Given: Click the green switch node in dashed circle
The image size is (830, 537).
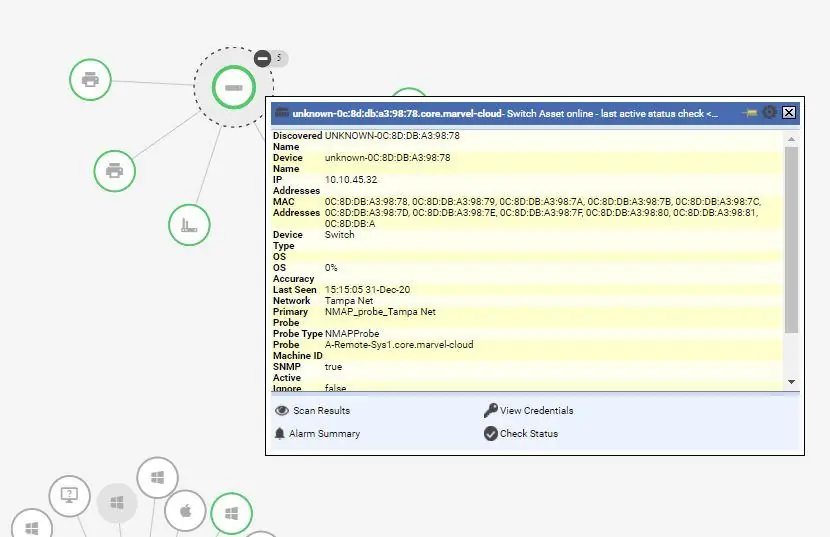Looking at the screenshot, I should [233, 87].
